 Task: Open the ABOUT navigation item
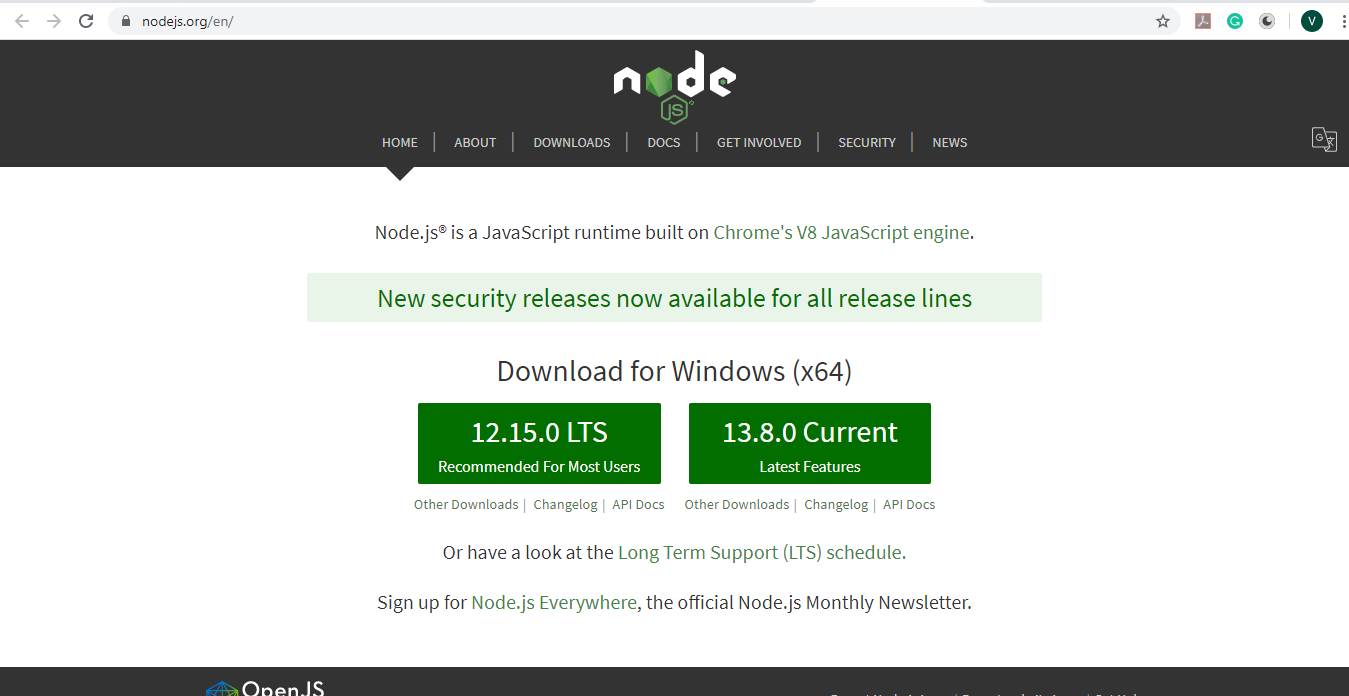click(475, 142)
